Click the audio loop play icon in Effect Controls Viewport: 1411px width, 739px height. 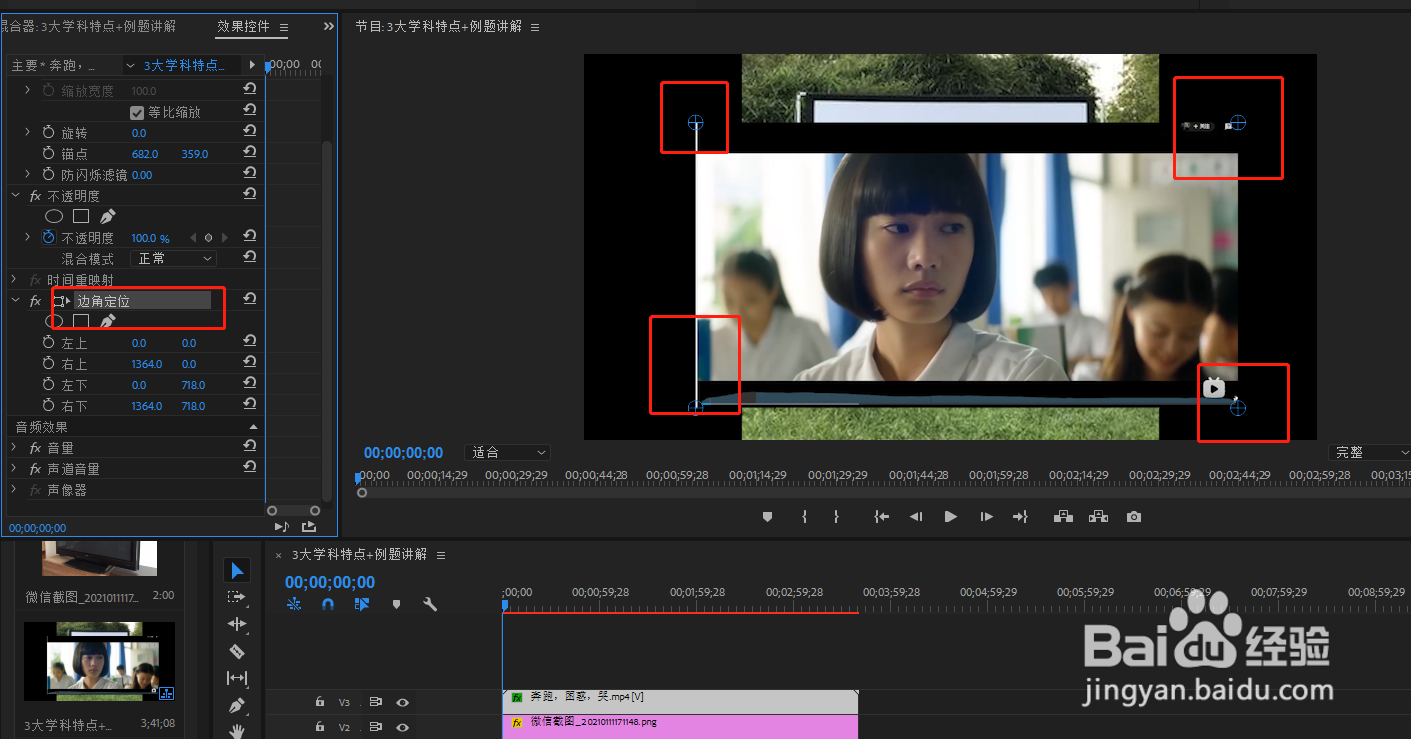[281, 526]
